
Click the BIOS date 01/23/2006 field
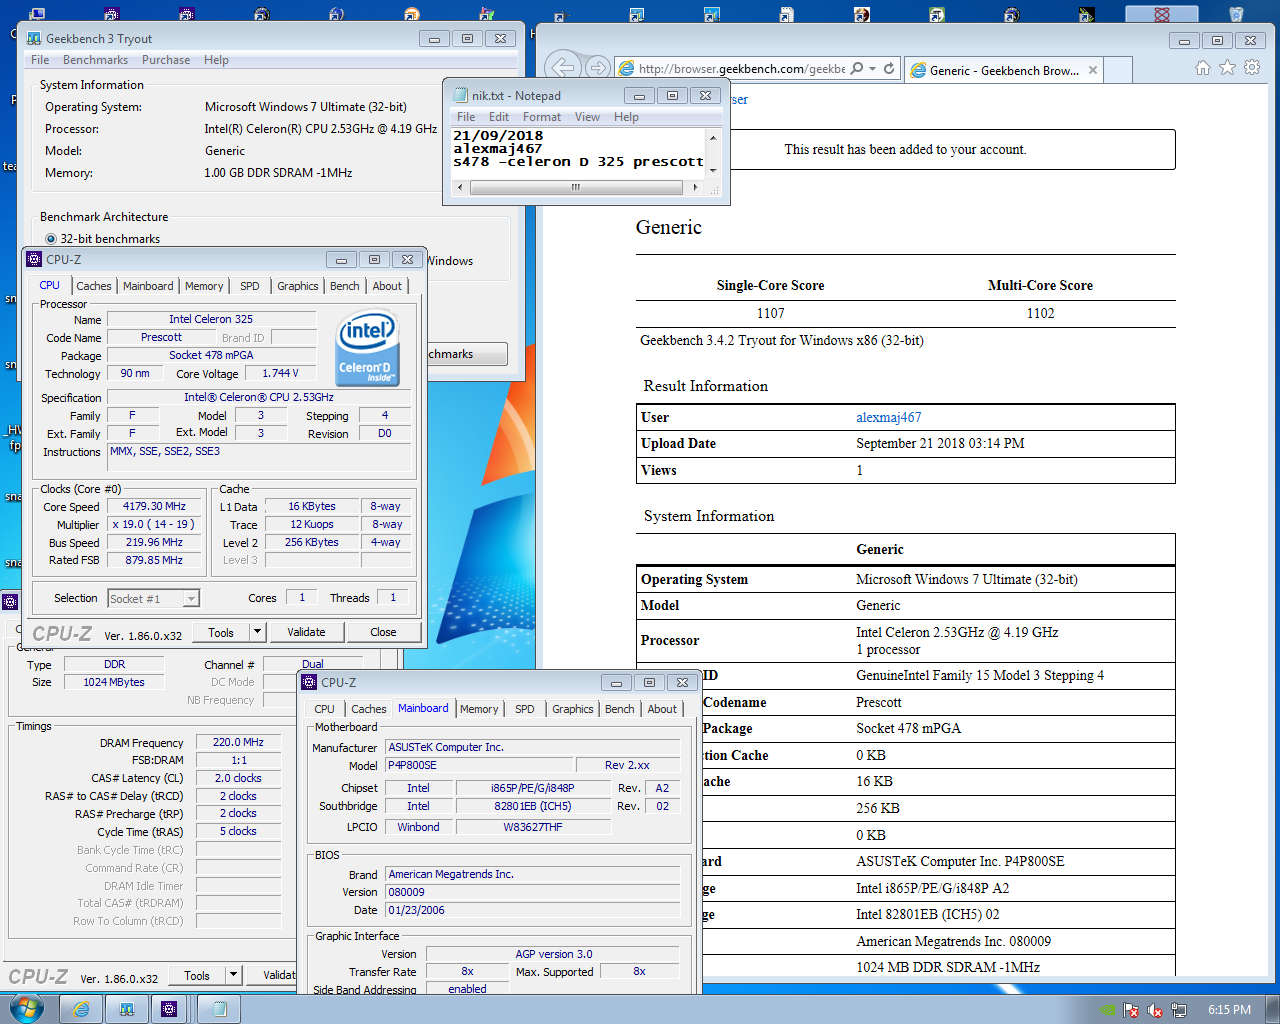click(x=532, y=911)
